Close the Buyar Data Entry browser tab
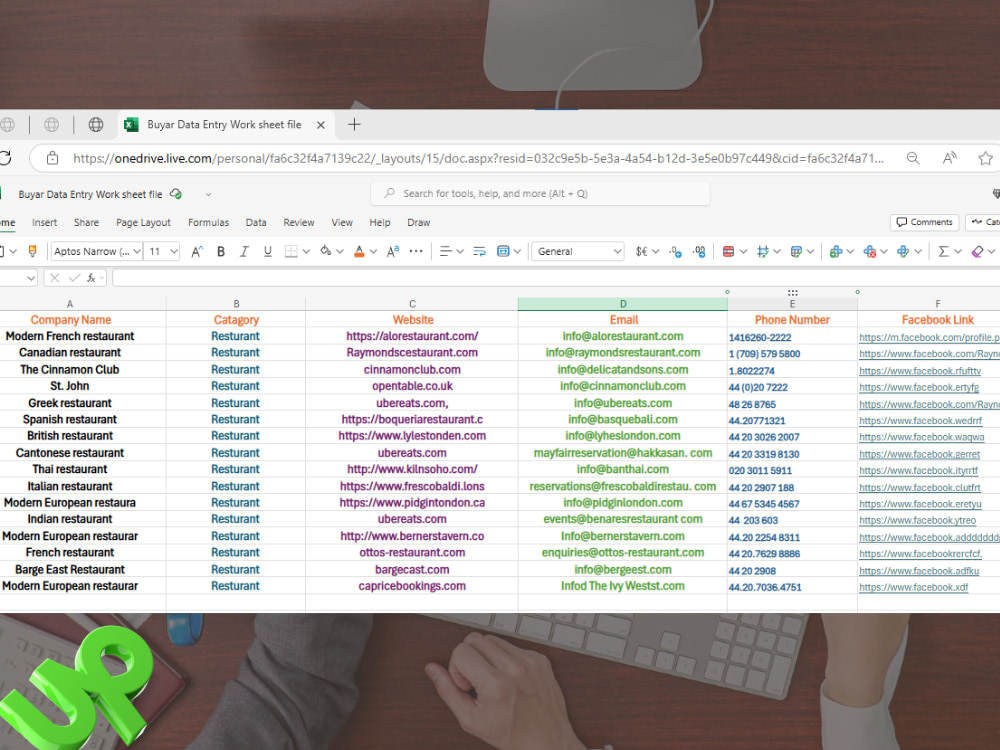This screenshot has width=1000, height=750. pyautogui.click(x=321, y=125)
